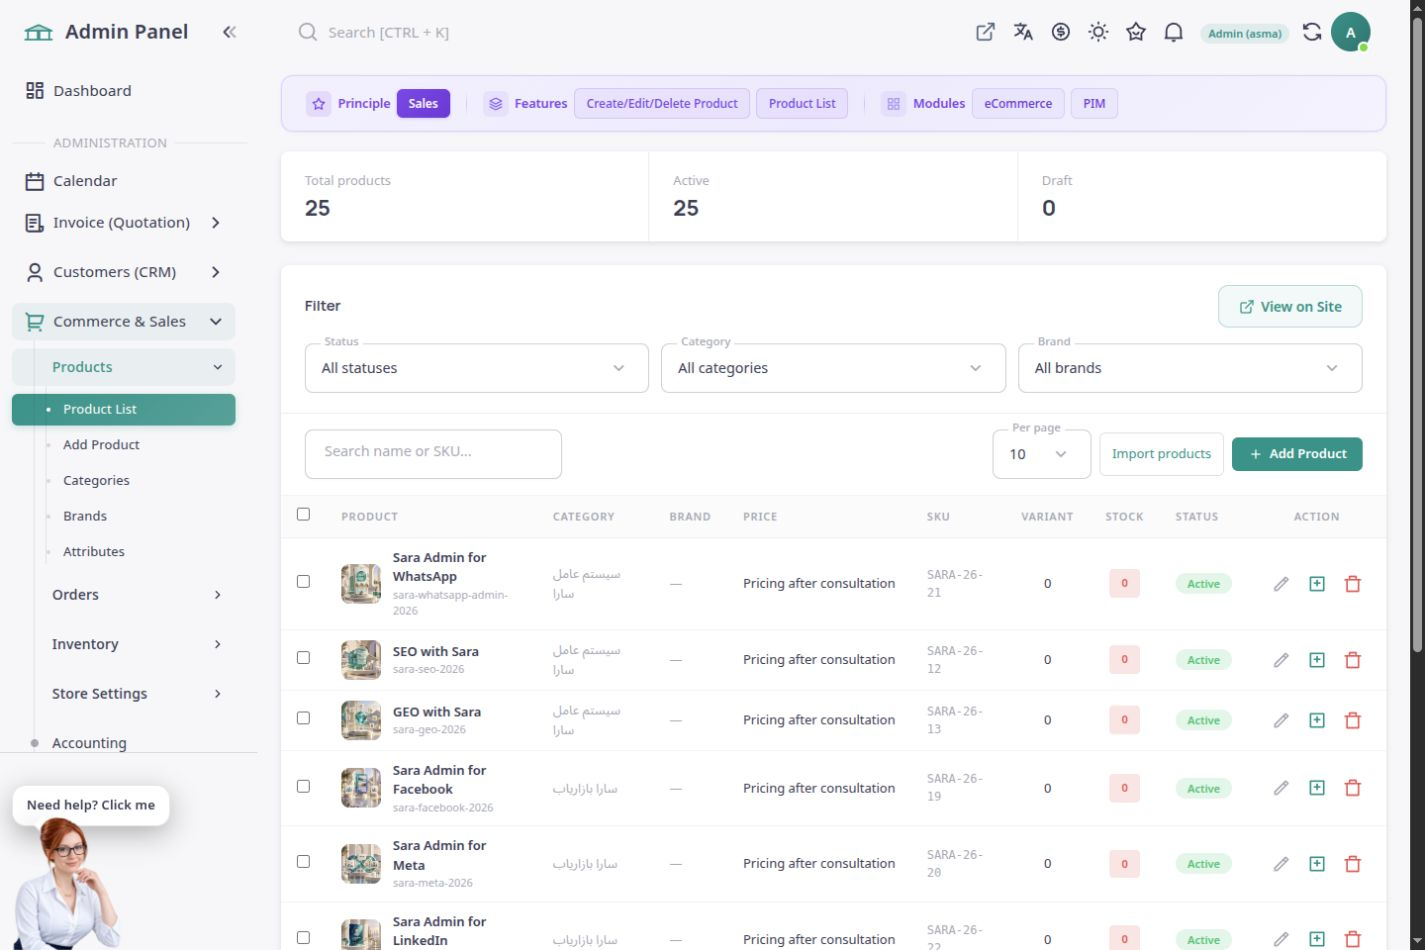
Task: Toggle the light/dark theme sun icon
Action: (1098, 32)
